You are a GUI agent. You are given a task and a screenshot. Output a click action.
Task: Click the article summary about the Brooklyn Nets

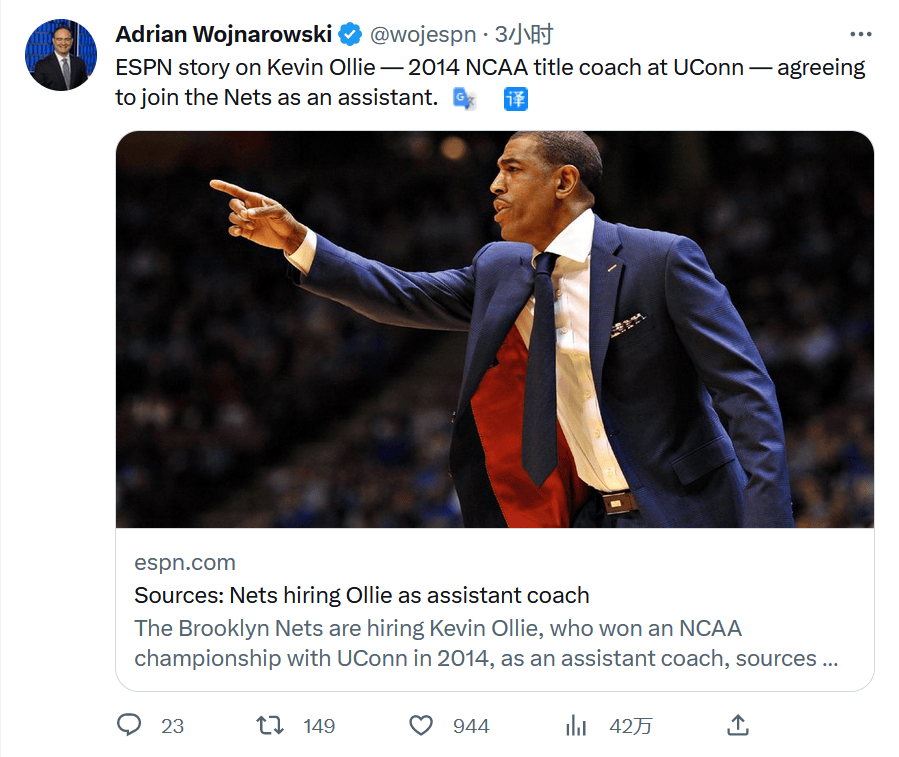pos(485,643)
